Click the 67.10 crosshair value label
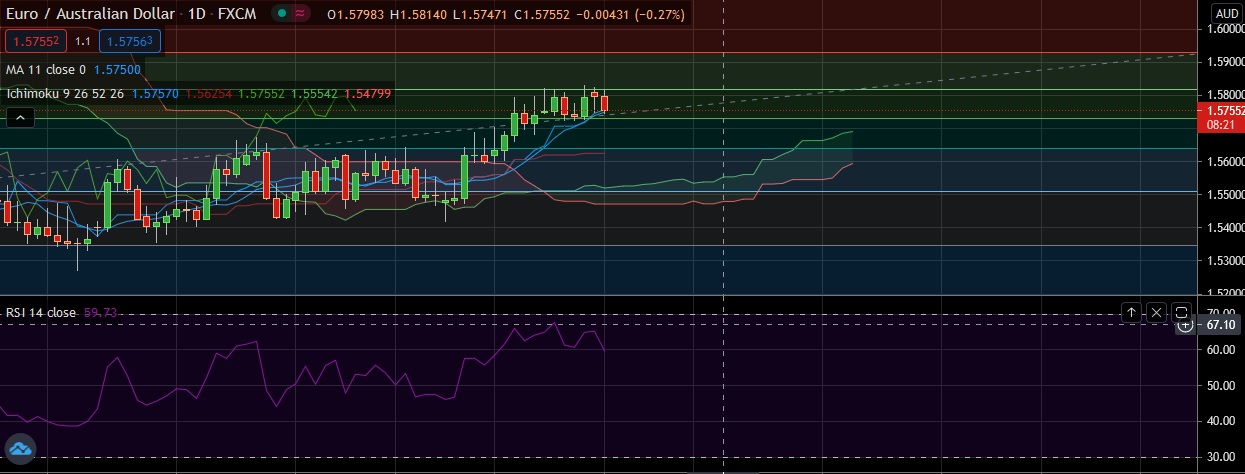Image resolution: width=1245 pixels, height=474 pixels. (x=1222, y=325)
